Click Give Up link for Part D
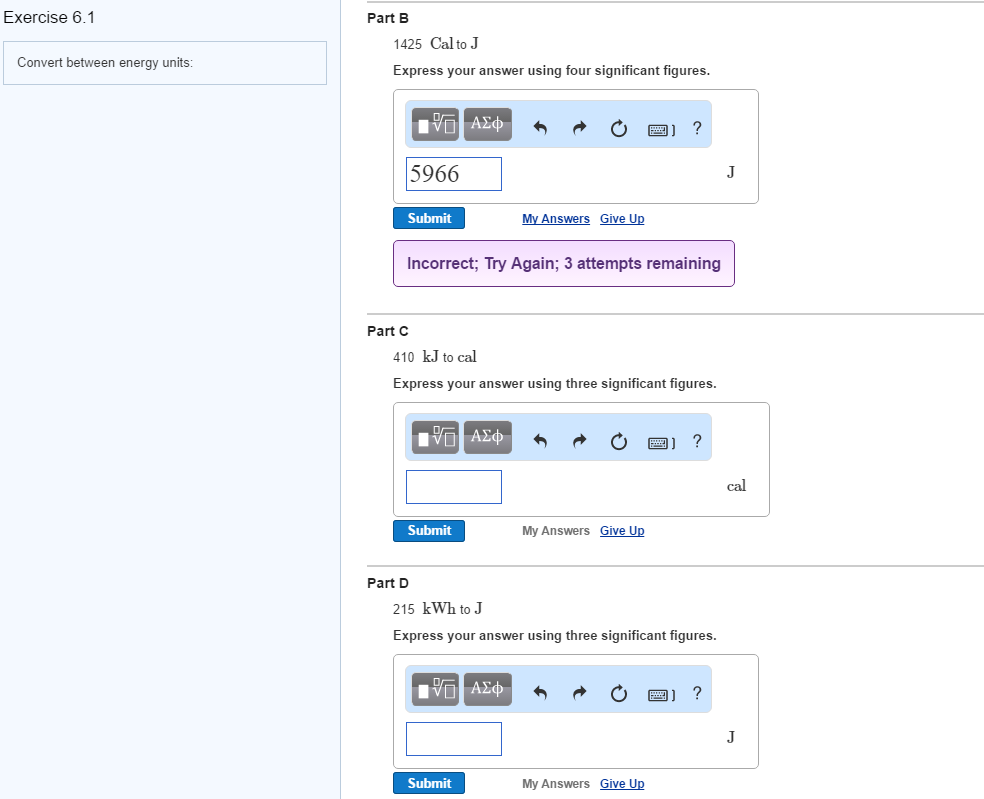This screenshot has height=799, width=984. click(622, 784)
